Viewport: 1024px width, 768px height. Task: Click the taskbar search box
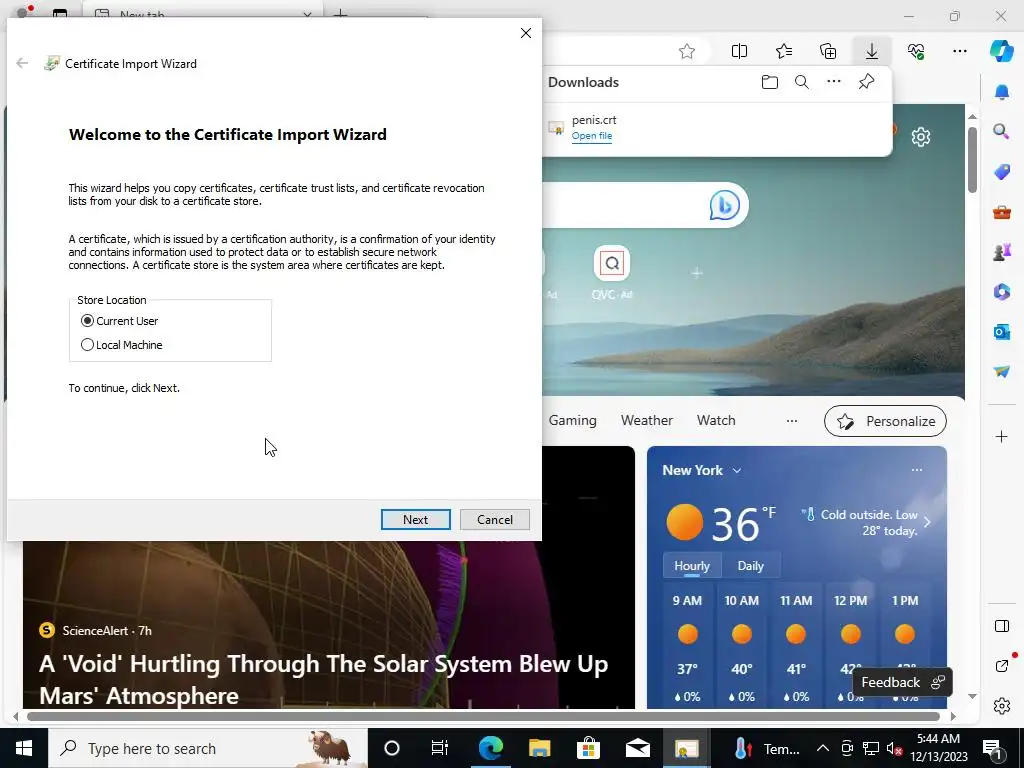208,748
